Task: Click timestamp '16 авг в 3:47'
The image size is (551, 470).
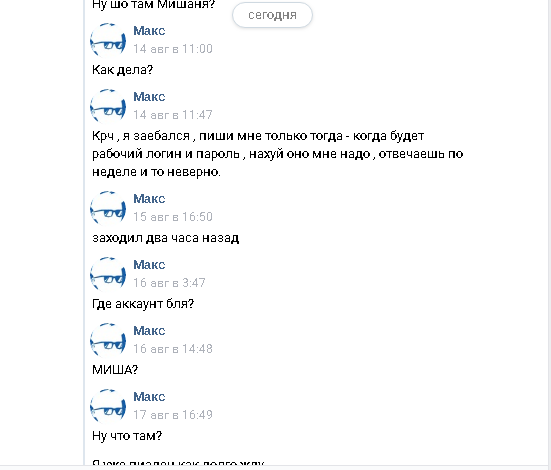Action: (x=169, y=283)
